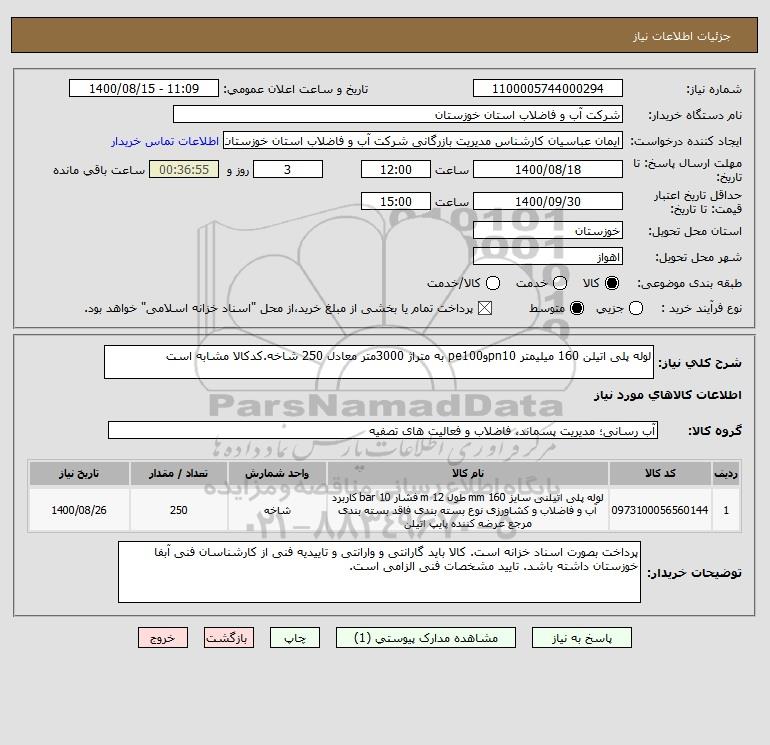The height and width of the screenshot is (745, 770).
Task: Click the پاسخ به نیاز button
Action: point(582,638)
